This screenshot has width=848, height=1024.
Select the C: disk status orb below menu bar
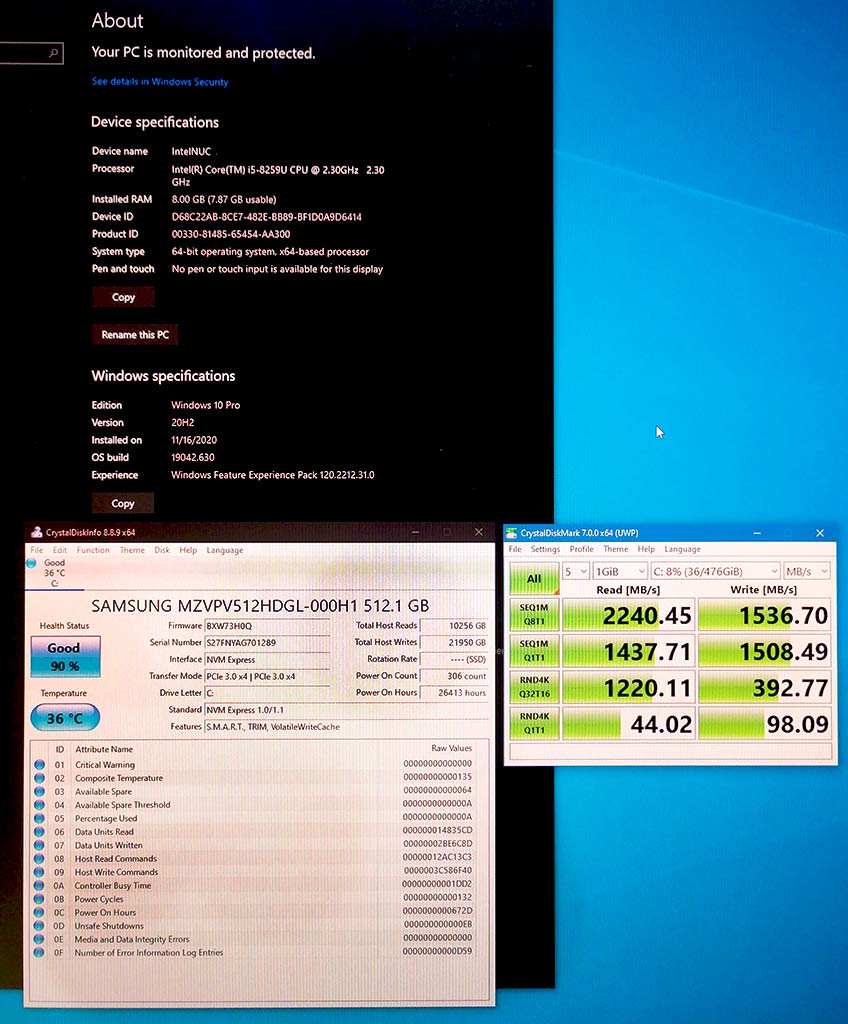tap(33, 565)
